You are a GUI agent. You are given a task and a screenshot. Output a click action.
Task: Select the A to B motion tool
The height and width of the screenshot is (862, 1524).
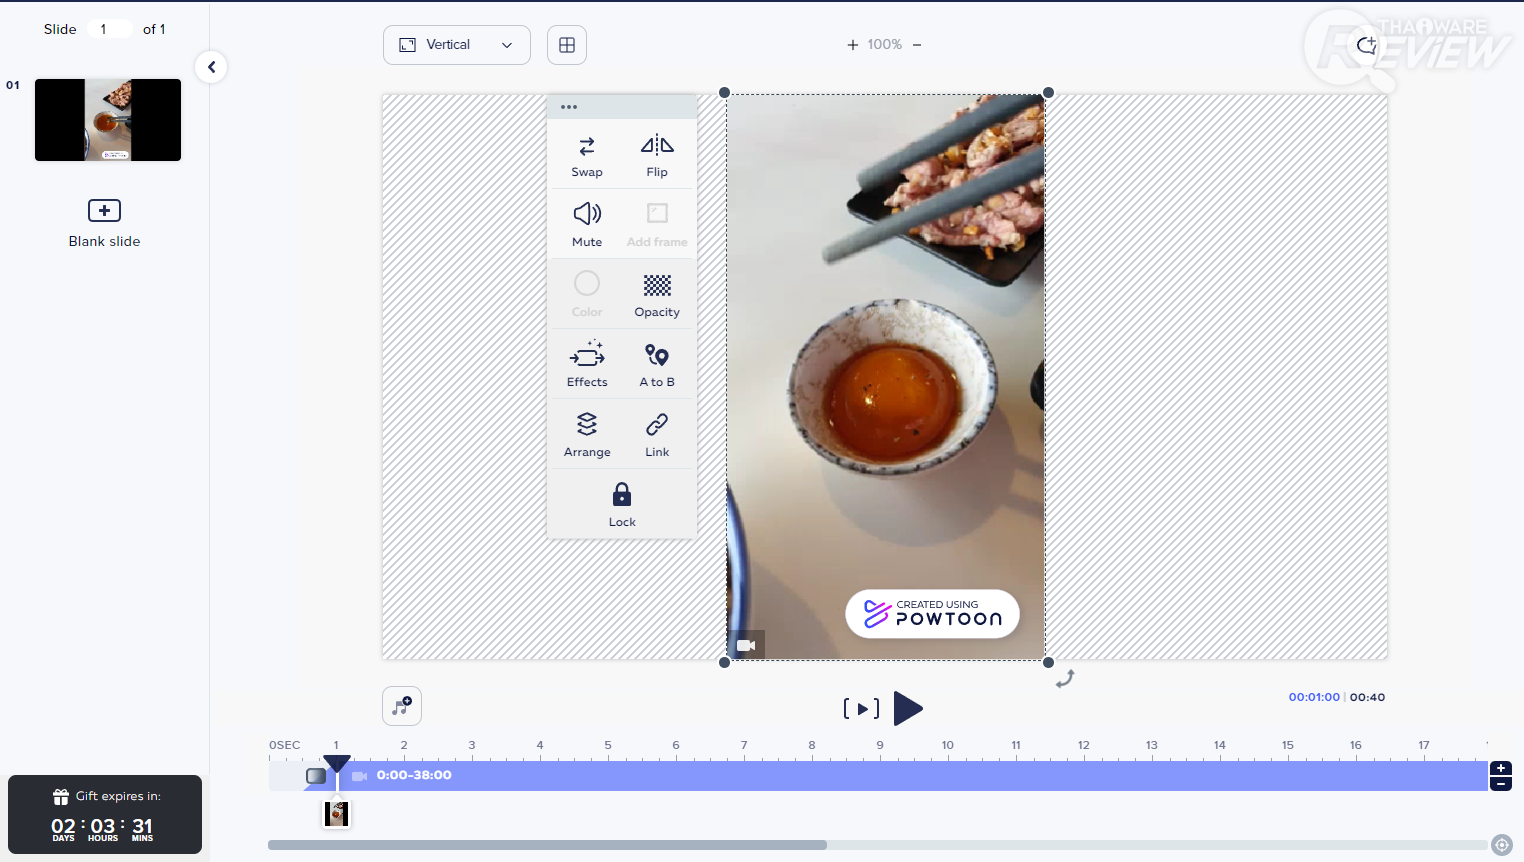(x=657, y=365)
